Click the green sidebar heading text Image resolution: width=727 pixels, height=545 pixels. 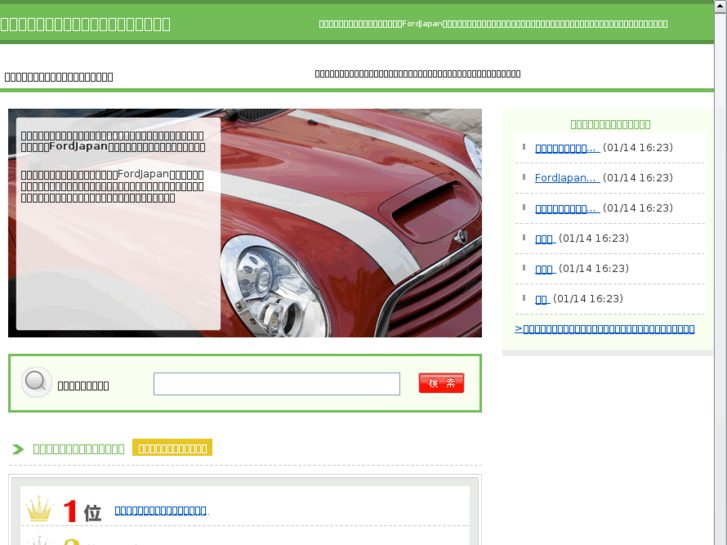pyautogui.click(x=610, y=124)
